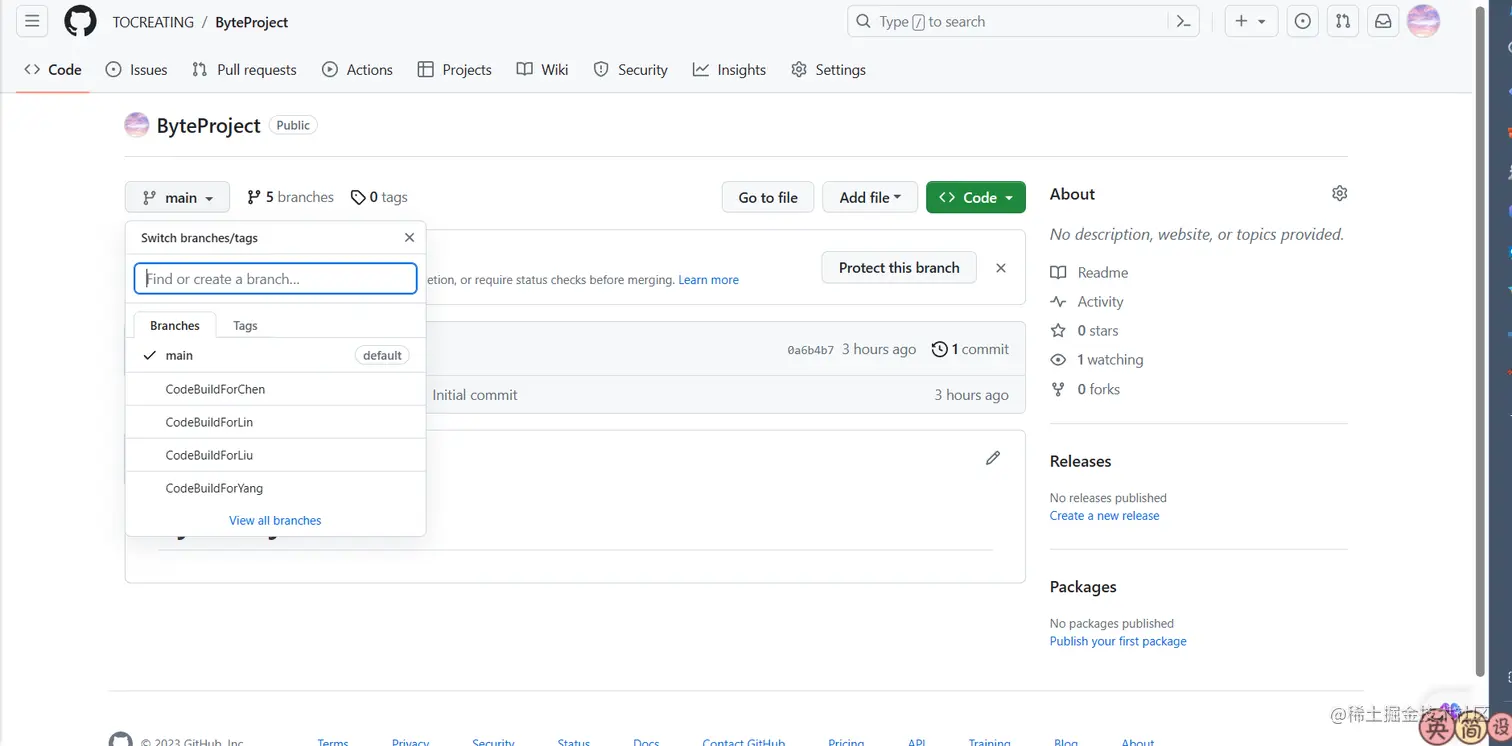Switch to the Issues tab
The image size is (1512, 746).
pyautogui.click(x=136, y=69)
